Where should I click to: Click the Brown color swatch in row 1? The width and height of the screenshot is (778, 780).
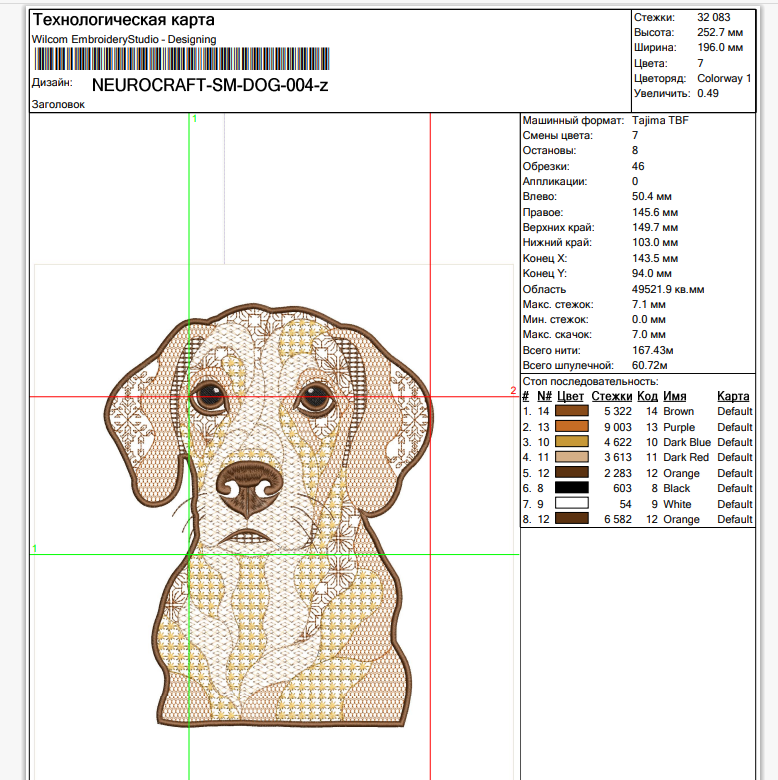tap(572, 411)
